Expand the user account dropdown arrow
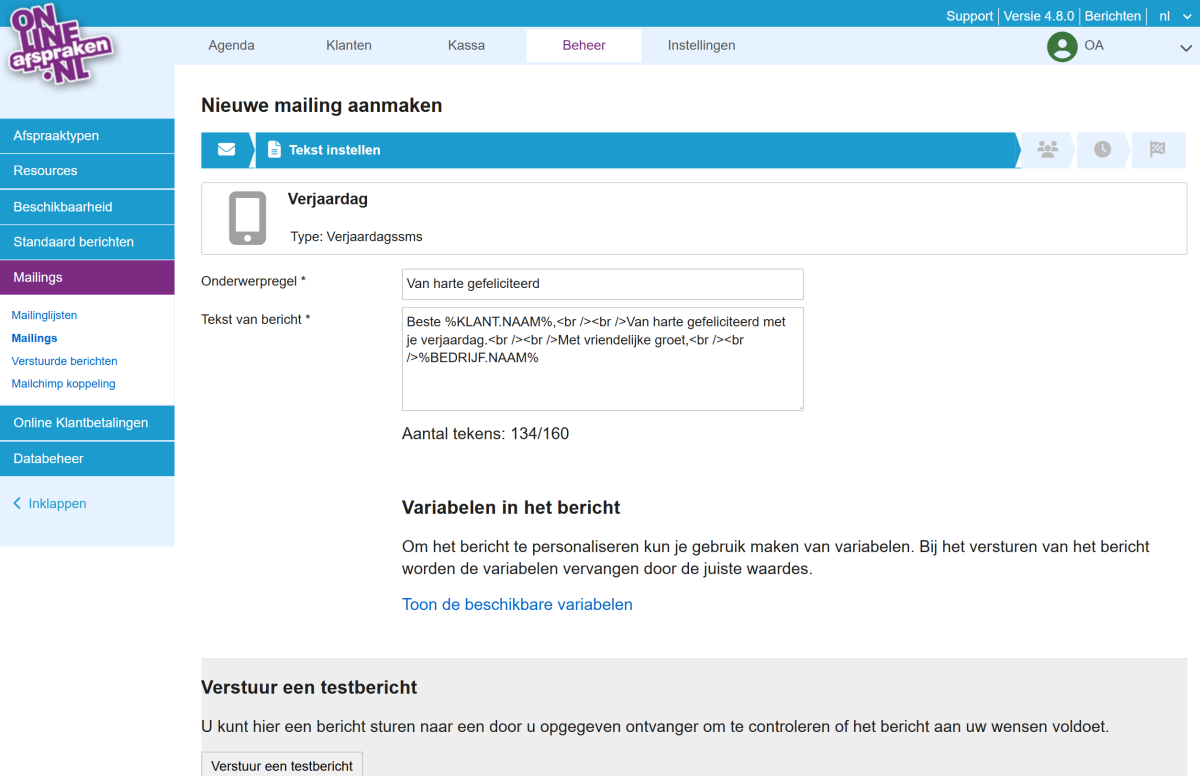Viewport: 1200px width, 776px height. (x=1186, y=47)
